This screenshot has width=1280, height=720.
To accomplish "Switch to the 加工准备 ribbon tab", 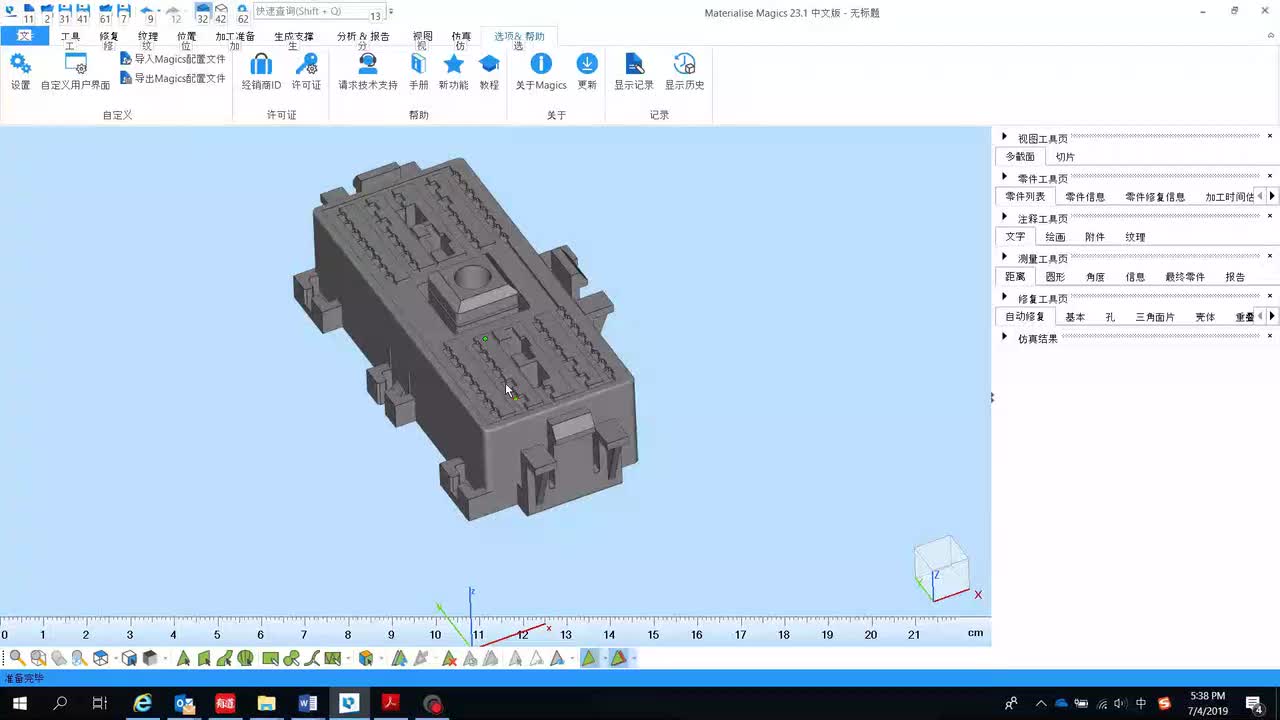I will coord(235,37).
